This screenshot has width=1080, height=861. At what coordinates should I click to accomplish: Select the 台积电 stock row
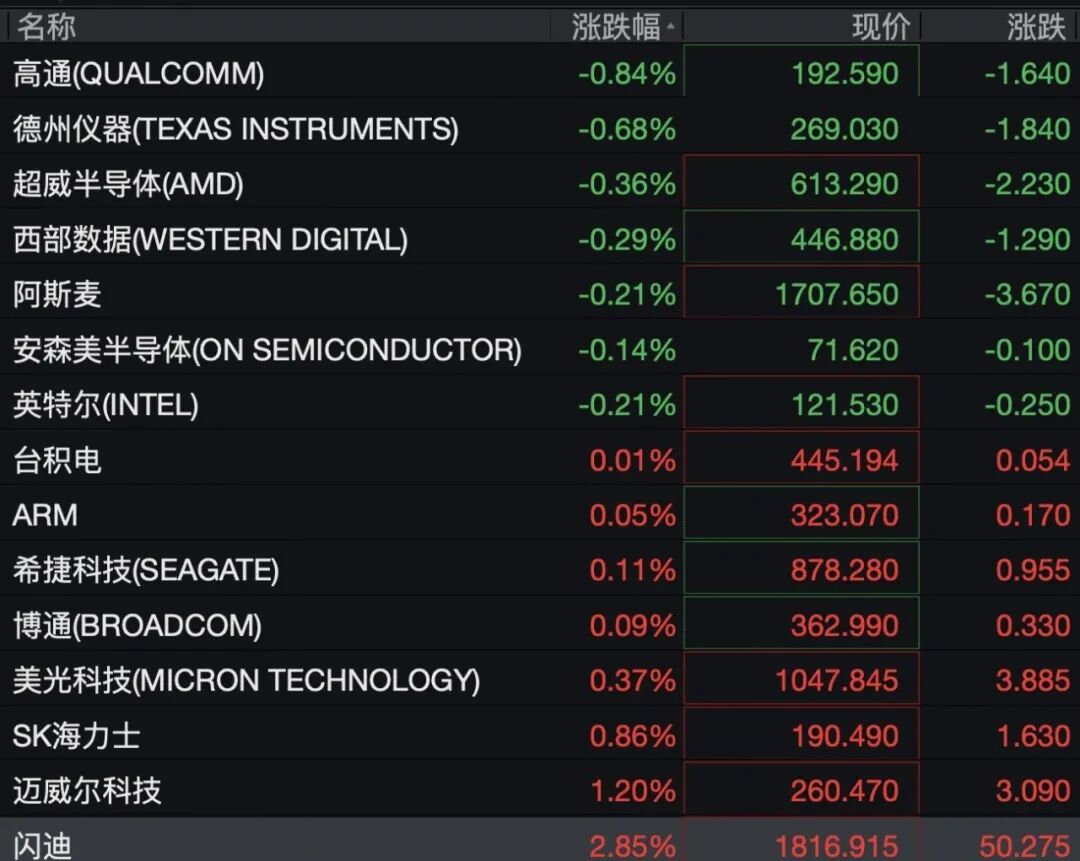pyautogui.click(x=540, y=459)
